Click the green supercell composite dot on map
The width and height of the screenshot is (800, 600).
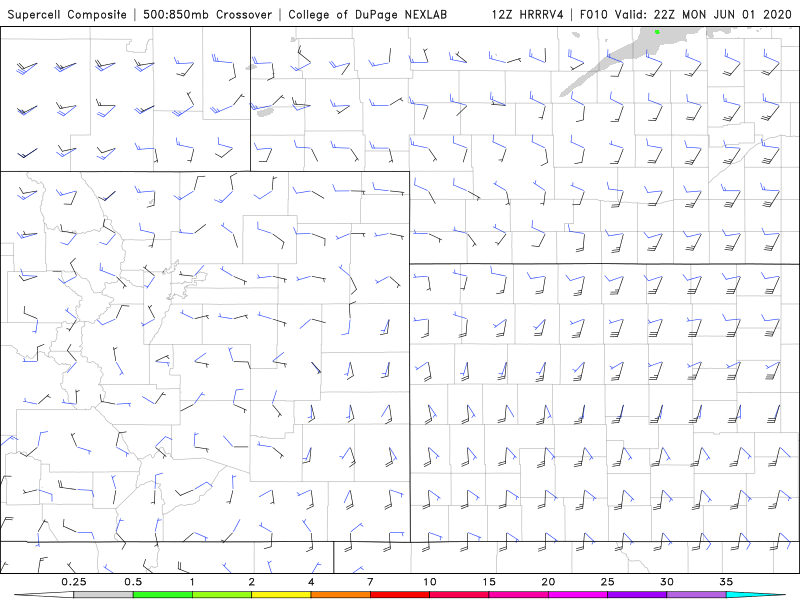point(657,32)
